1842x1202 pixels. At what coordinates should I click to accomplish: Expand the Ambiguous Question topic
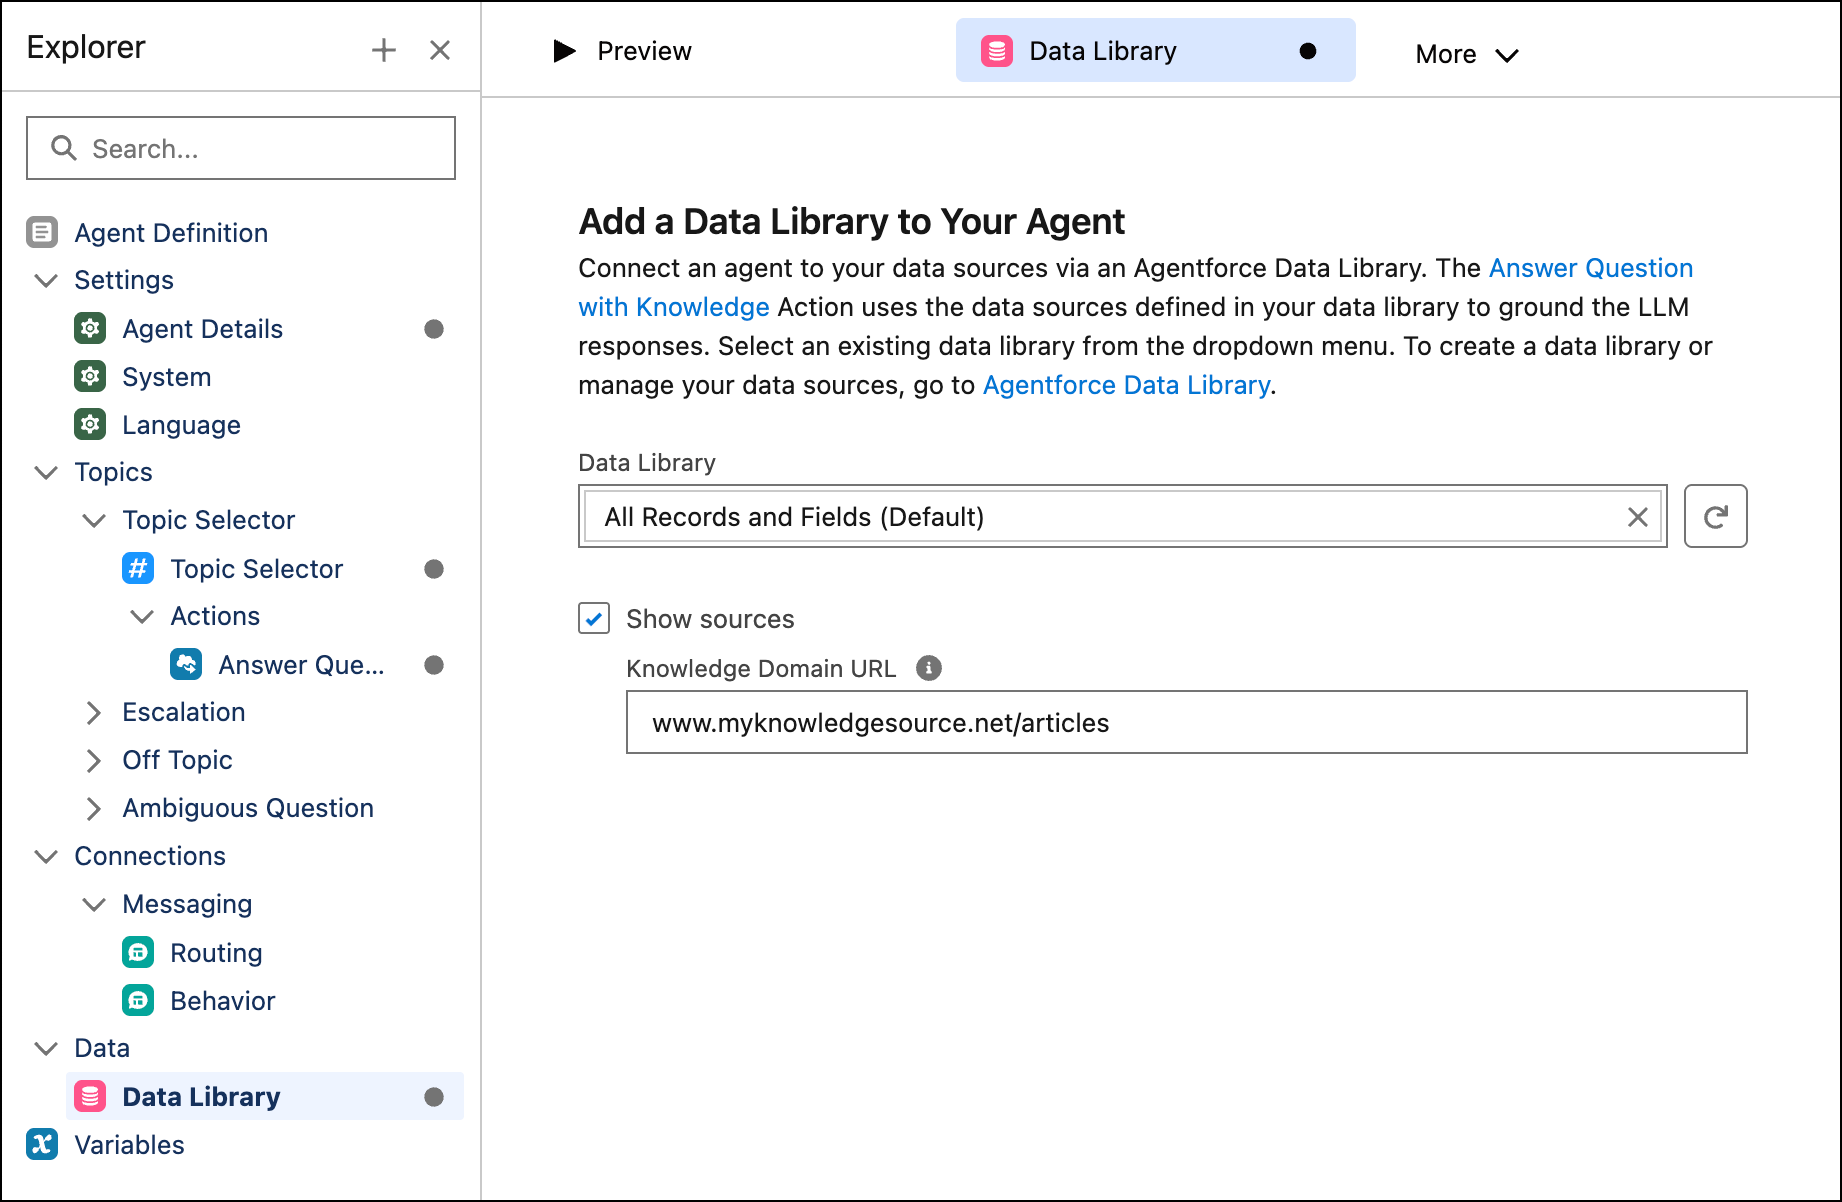click(94, 808)
